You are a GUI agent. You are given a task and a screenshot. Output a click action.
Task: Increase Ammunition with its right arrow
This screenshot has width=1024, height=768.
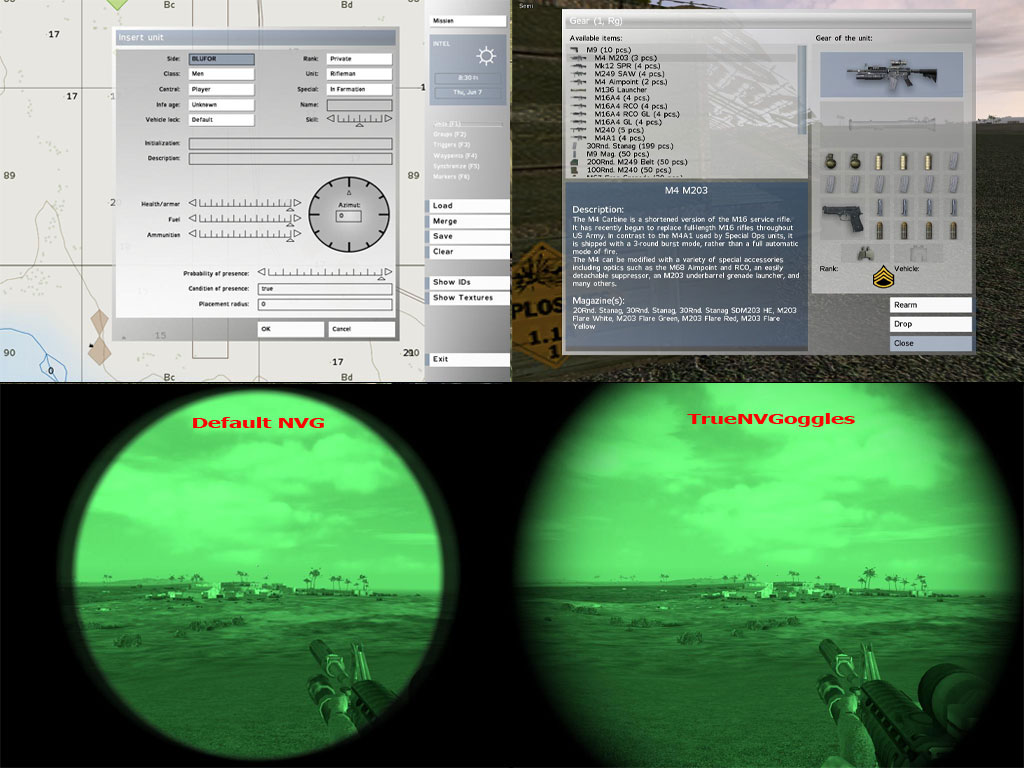pyautogui.click(x=297, y=234)
